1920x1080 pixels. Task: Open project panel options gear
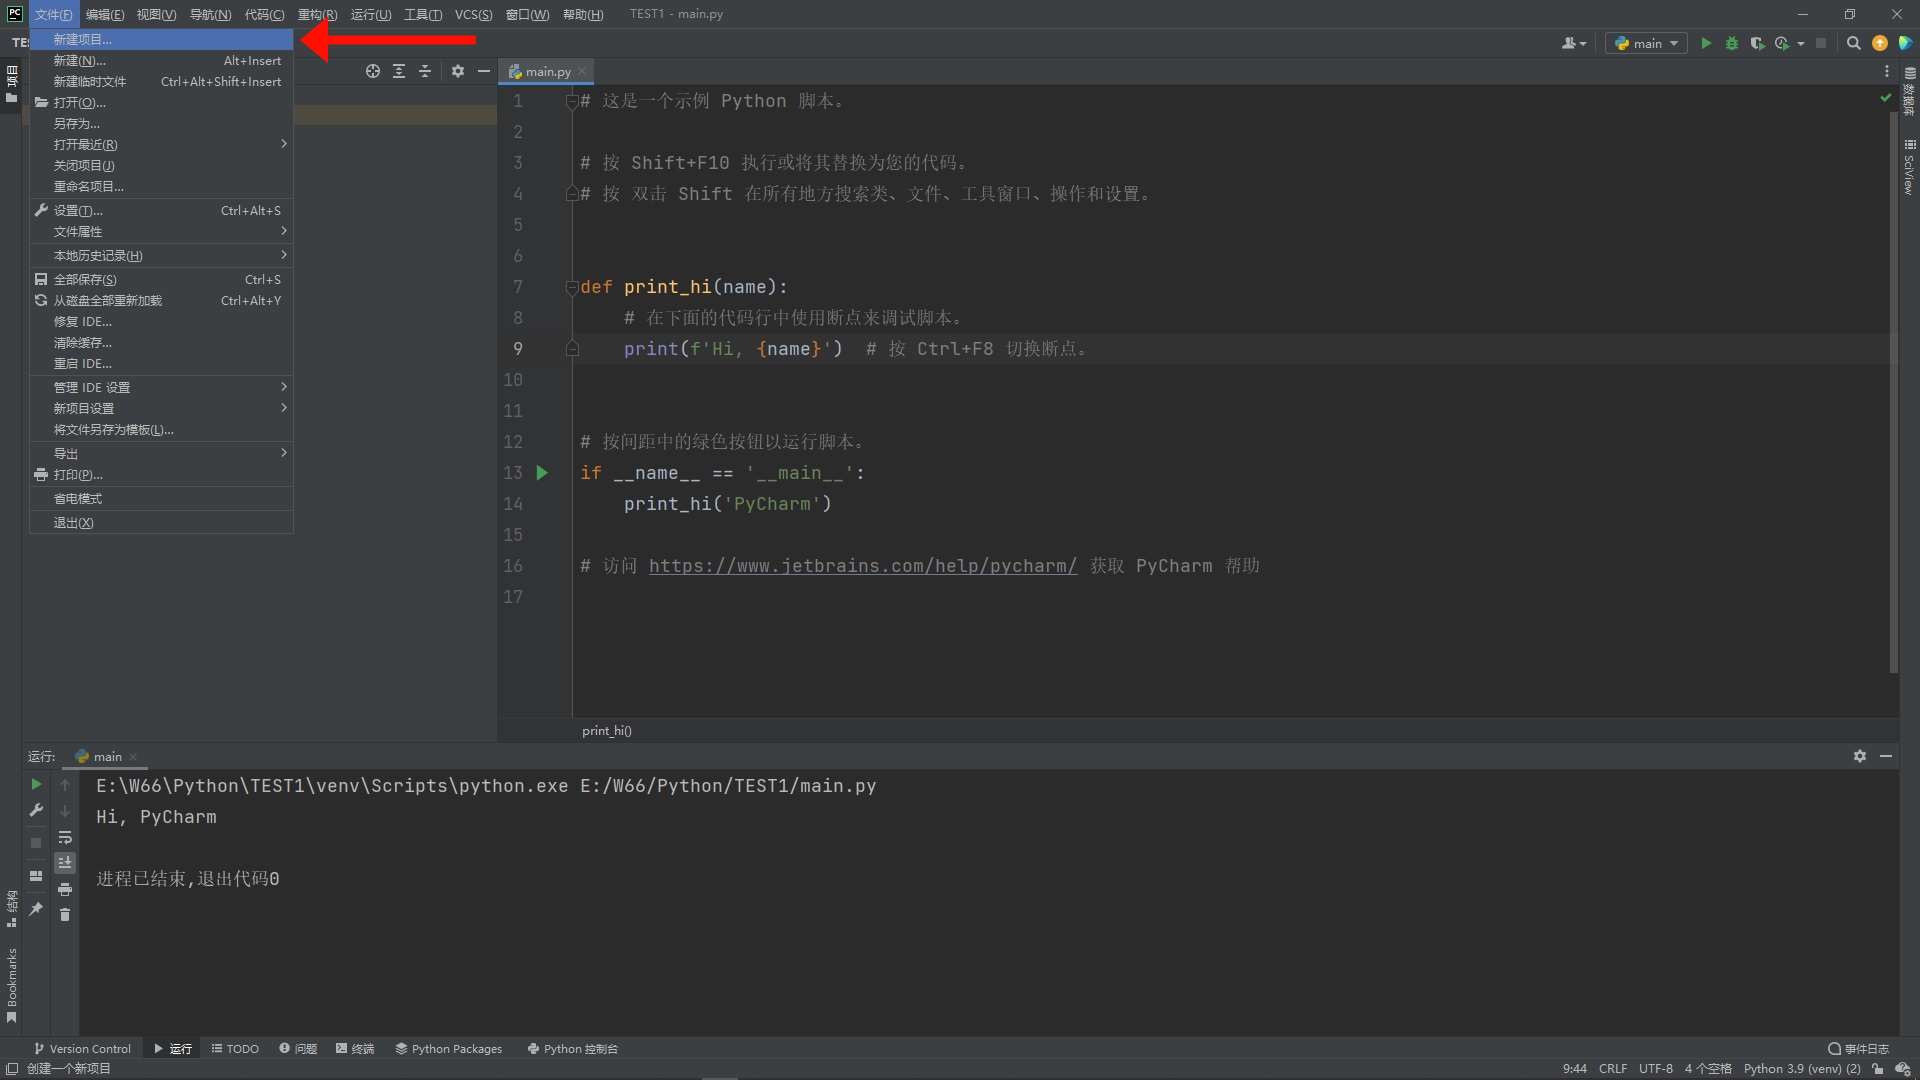click(x=458, y=71)
